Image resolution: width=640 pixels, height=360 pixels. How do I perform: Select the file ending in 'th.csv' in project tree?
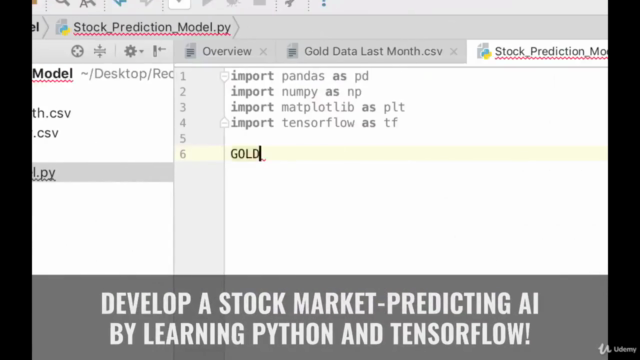pos(51,113)
